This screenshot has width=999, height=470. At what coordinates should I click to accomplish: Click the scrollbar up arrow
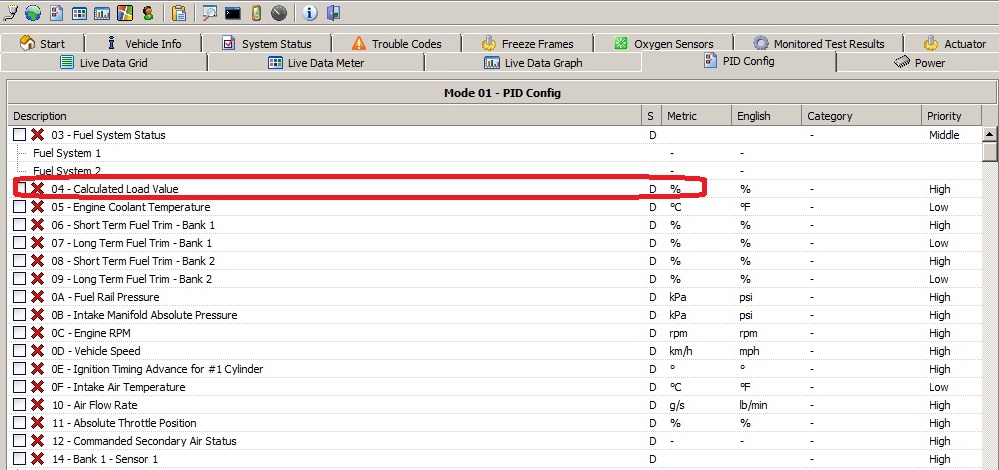point(990,134)
